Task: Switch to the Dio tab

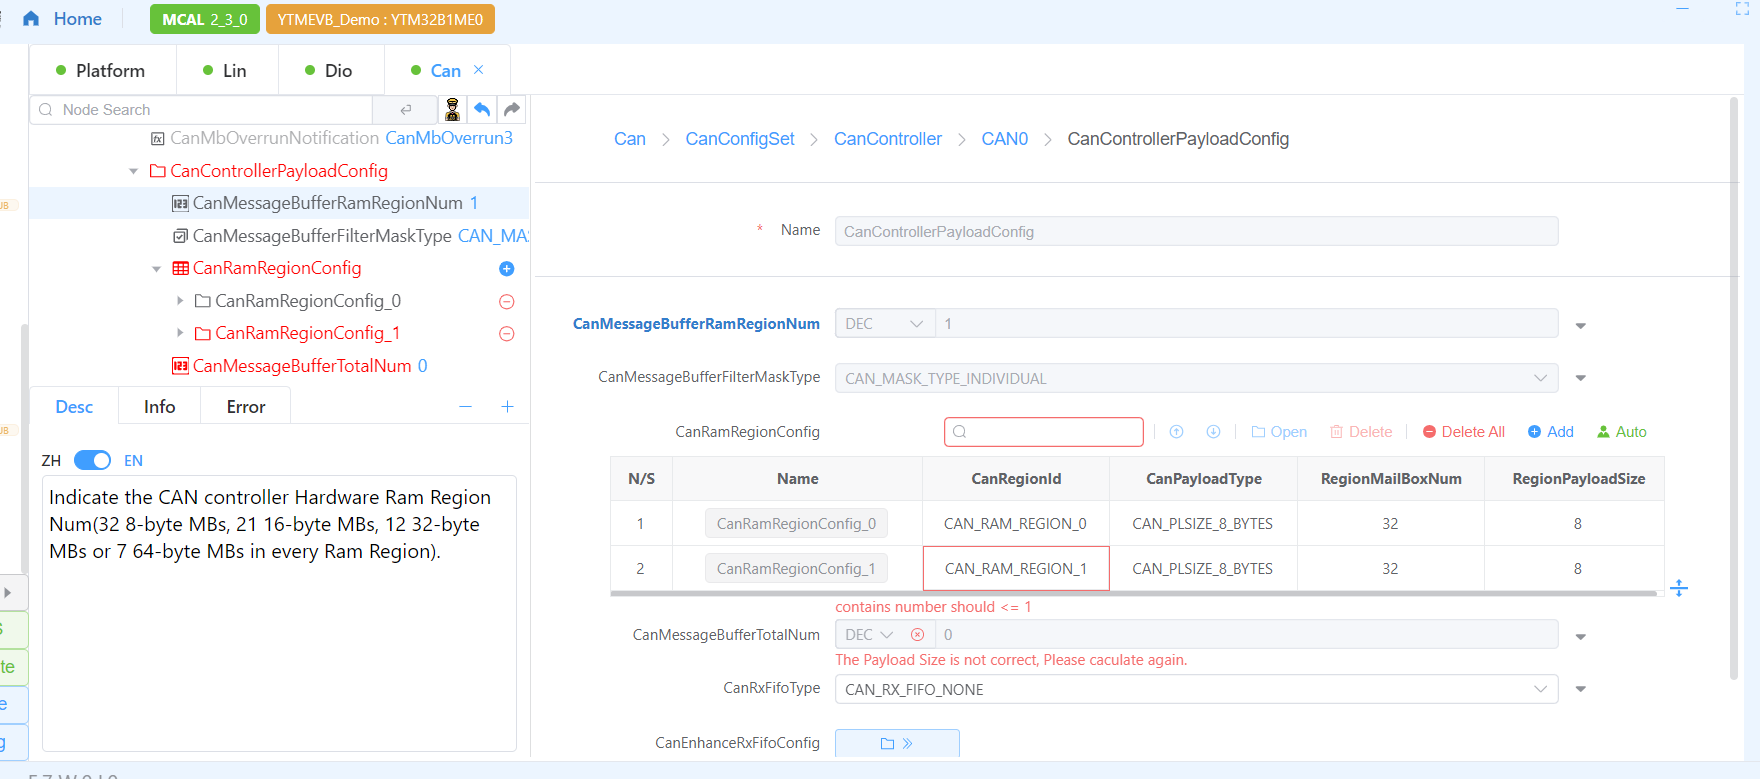Action: (x=329, y=71)
